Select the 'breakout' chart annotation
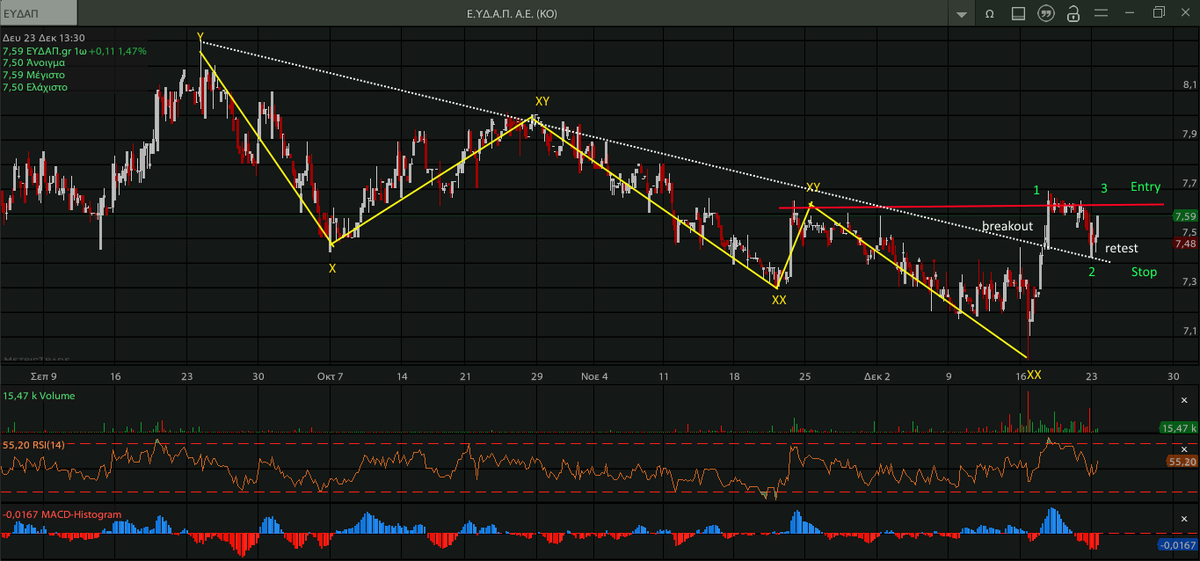This screenshot has width=1200, height=561. pos(1007,227)
